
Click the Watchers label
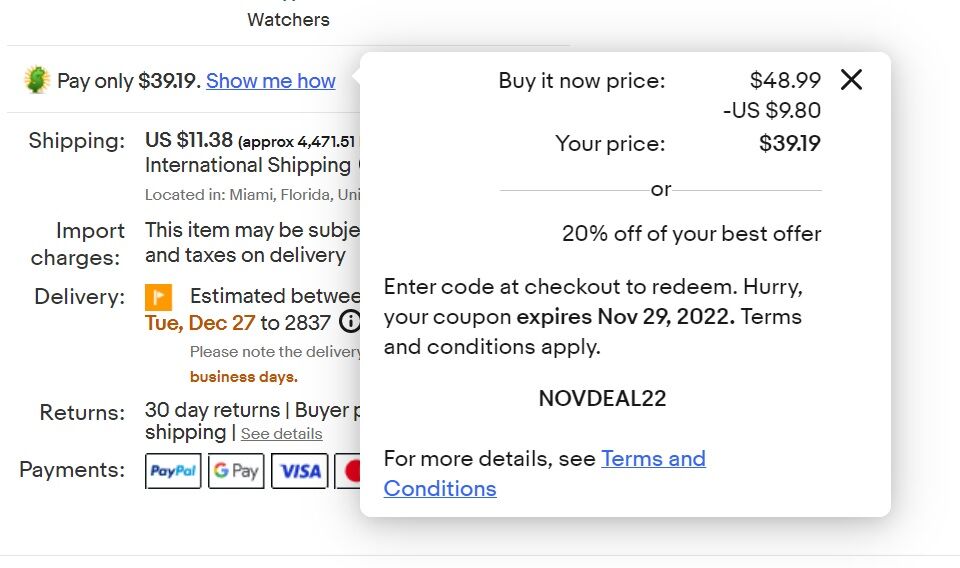288,19
